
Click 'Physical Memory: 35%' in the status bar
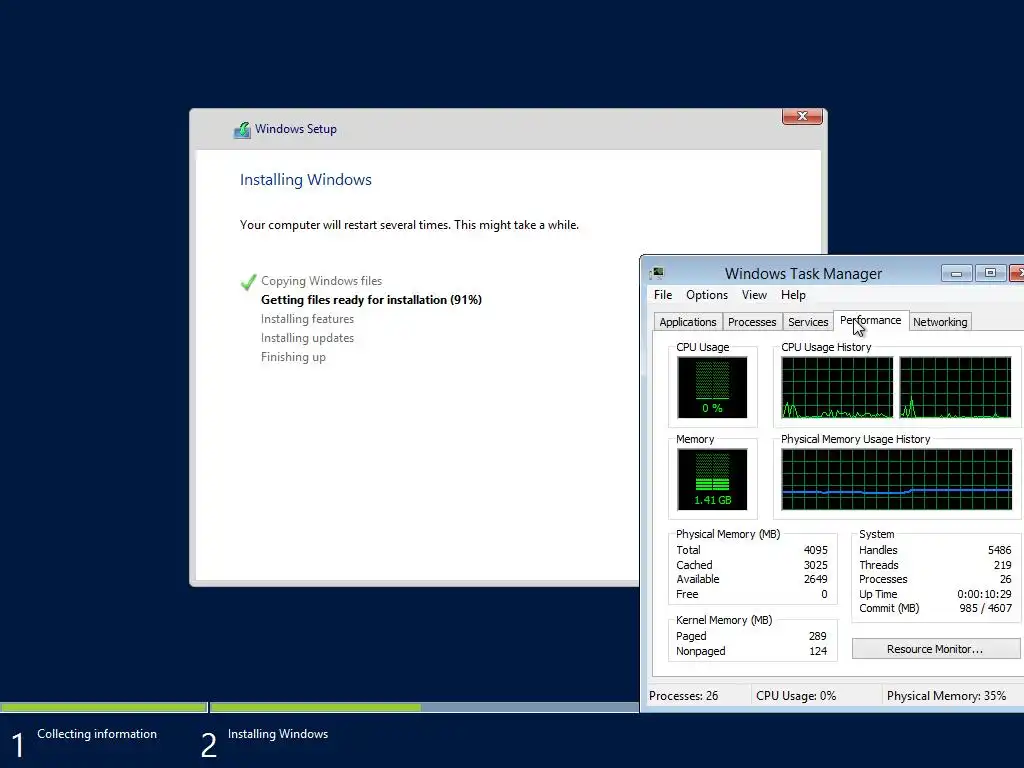coord(946,696)
